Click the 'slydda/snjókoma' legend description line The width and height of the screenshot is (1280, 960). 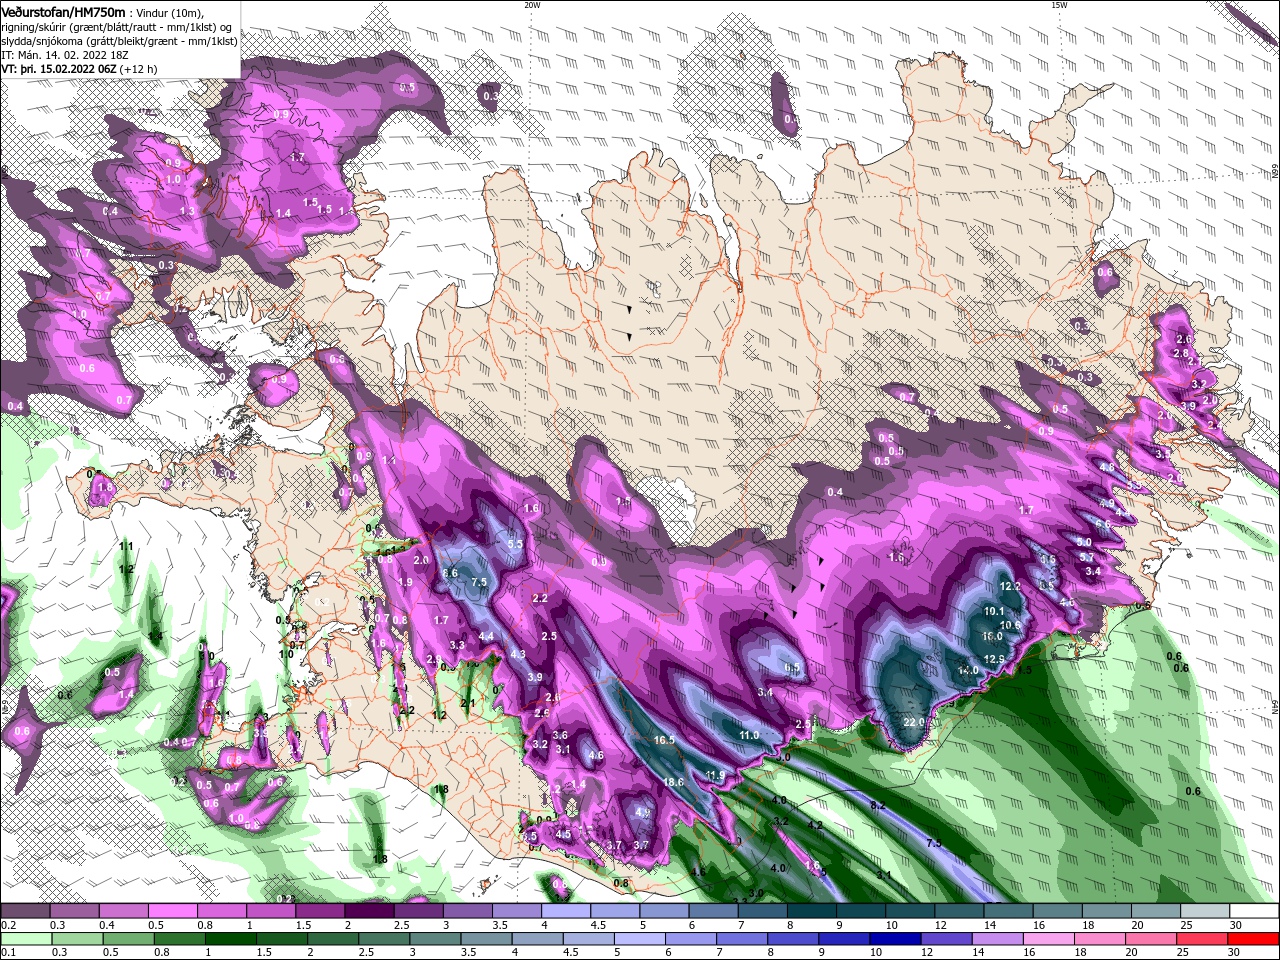coord(119,41)
